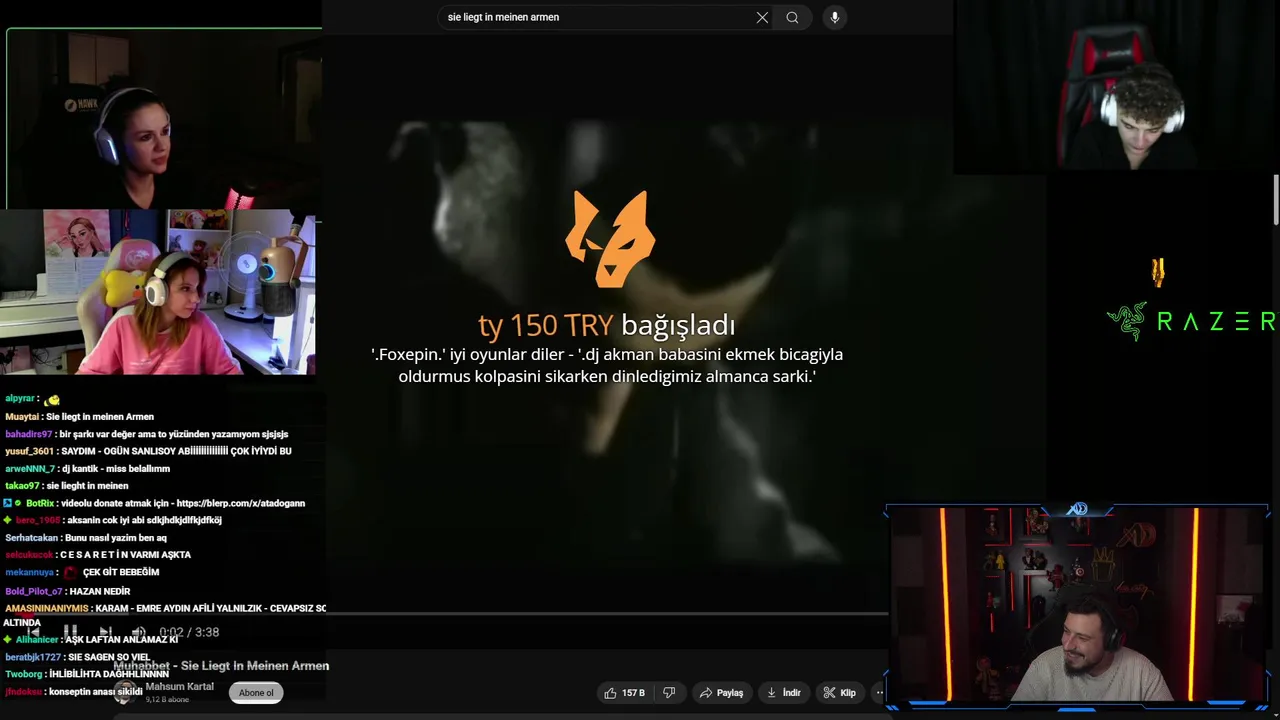This screenshot has width=1280, height=720.
Task: Click 'Muhabbet - Sie Liegt In Meinen Armen' title
Action: (221, 665)
